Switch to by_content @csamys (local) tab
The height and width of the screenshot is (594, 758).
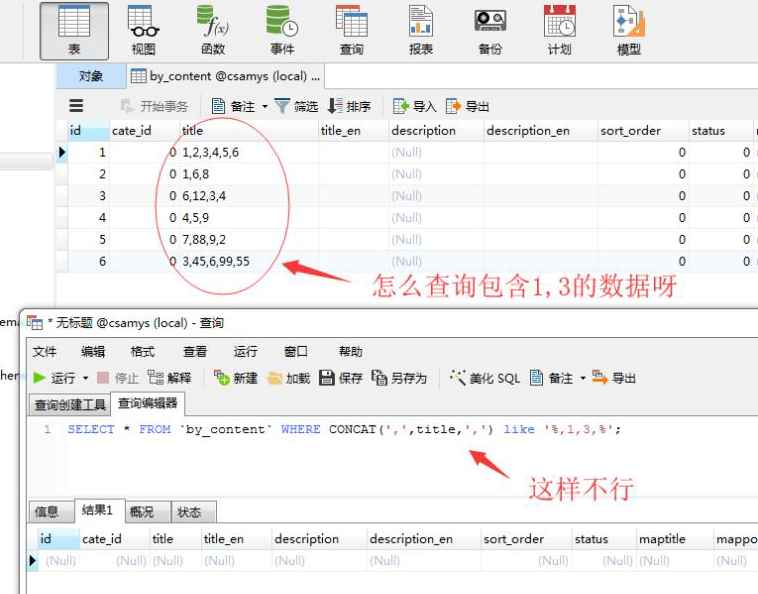tap(225, 76)
